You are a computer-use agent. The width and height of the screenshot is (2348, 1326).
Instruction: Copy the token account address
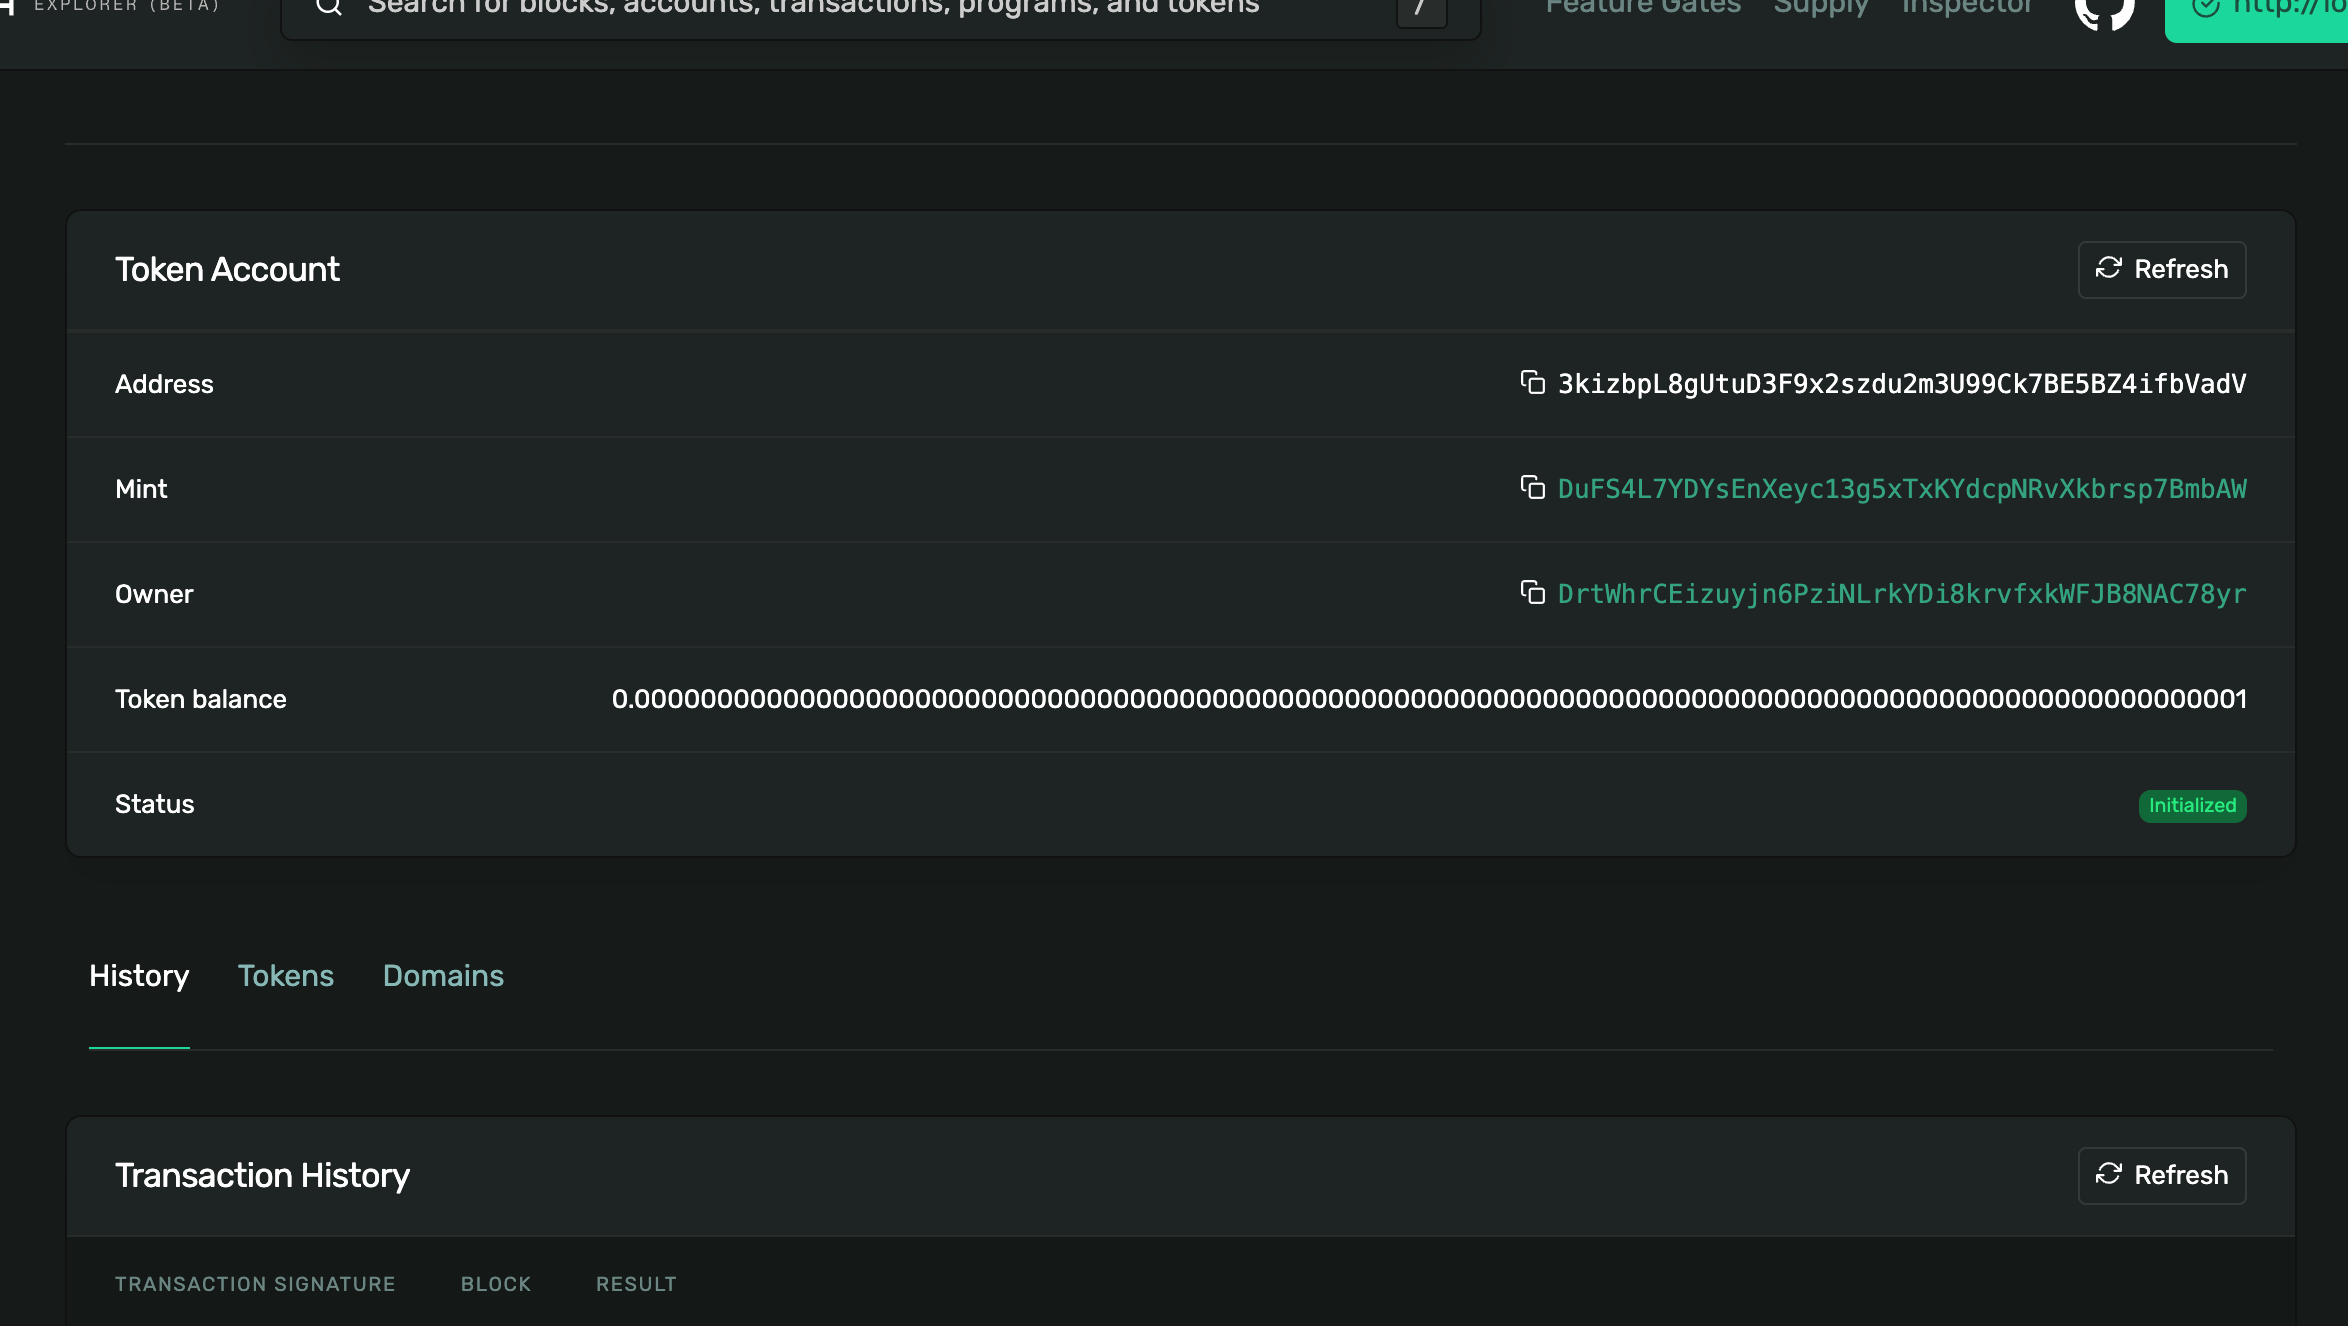[x=1532, y=383]
